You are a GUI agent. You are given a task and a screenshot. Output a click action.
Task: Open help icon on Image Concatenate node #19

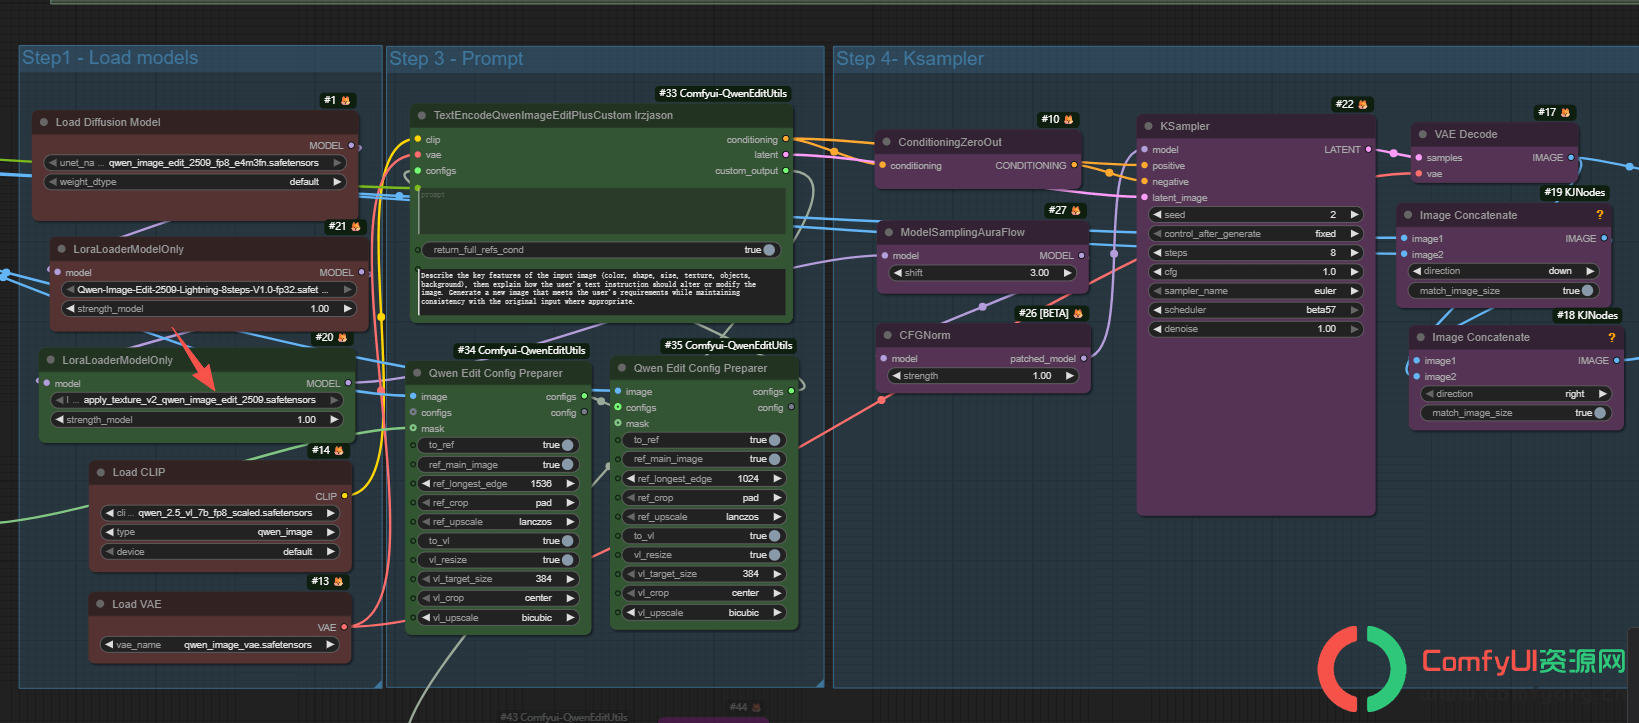click(1599, 215)
